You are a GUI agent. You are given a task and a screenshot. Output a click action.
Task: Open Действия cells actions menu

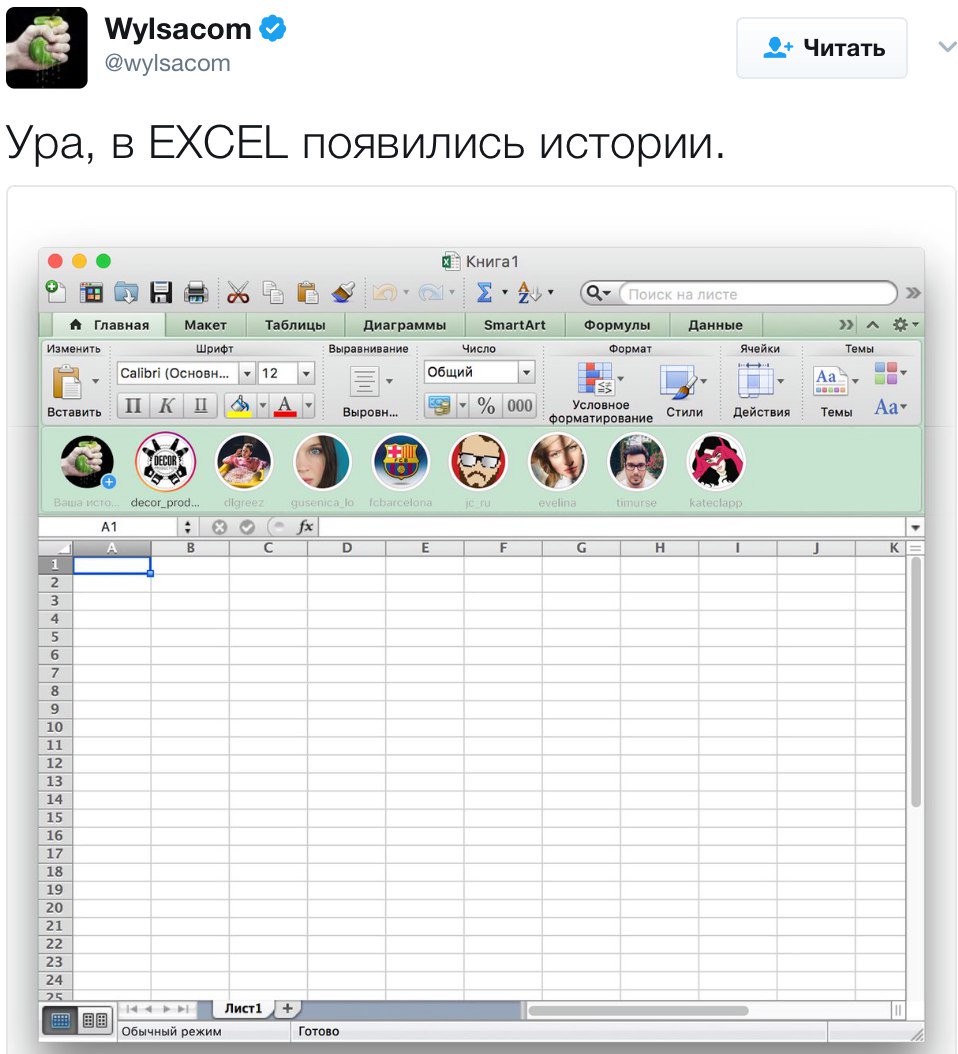click(761, 391)
